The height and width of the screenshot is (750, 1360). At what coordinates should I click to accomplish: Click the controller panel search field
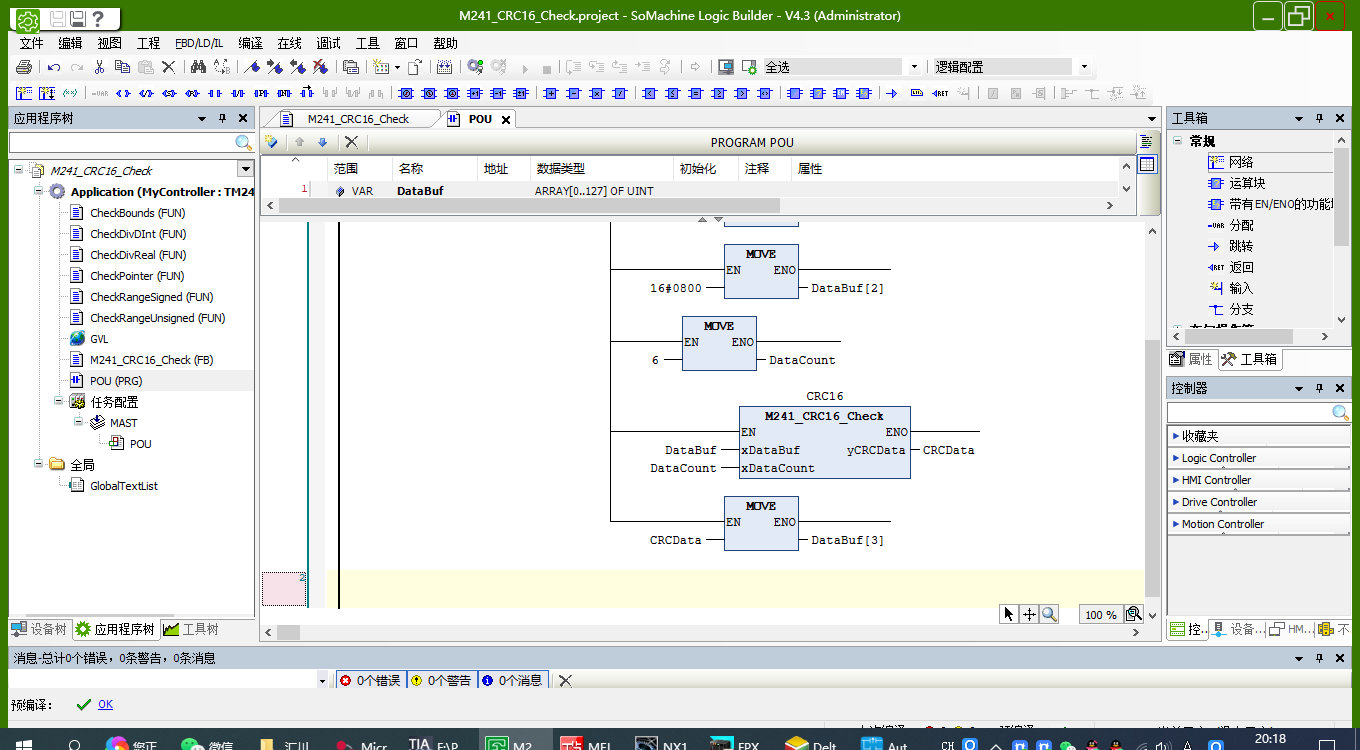(1249, 413)
